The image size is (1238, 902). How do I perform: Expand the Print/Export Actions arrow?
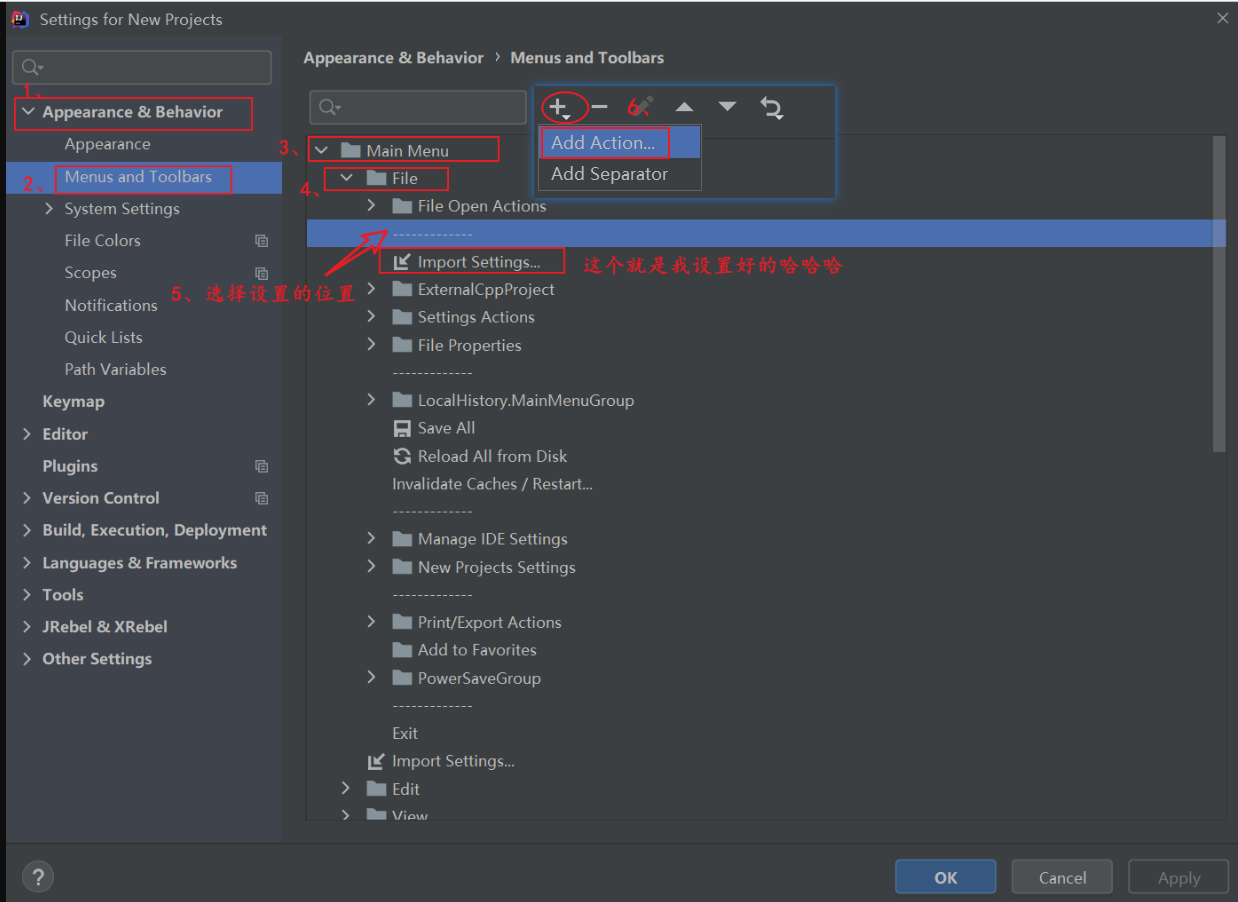tap(372, 622)
